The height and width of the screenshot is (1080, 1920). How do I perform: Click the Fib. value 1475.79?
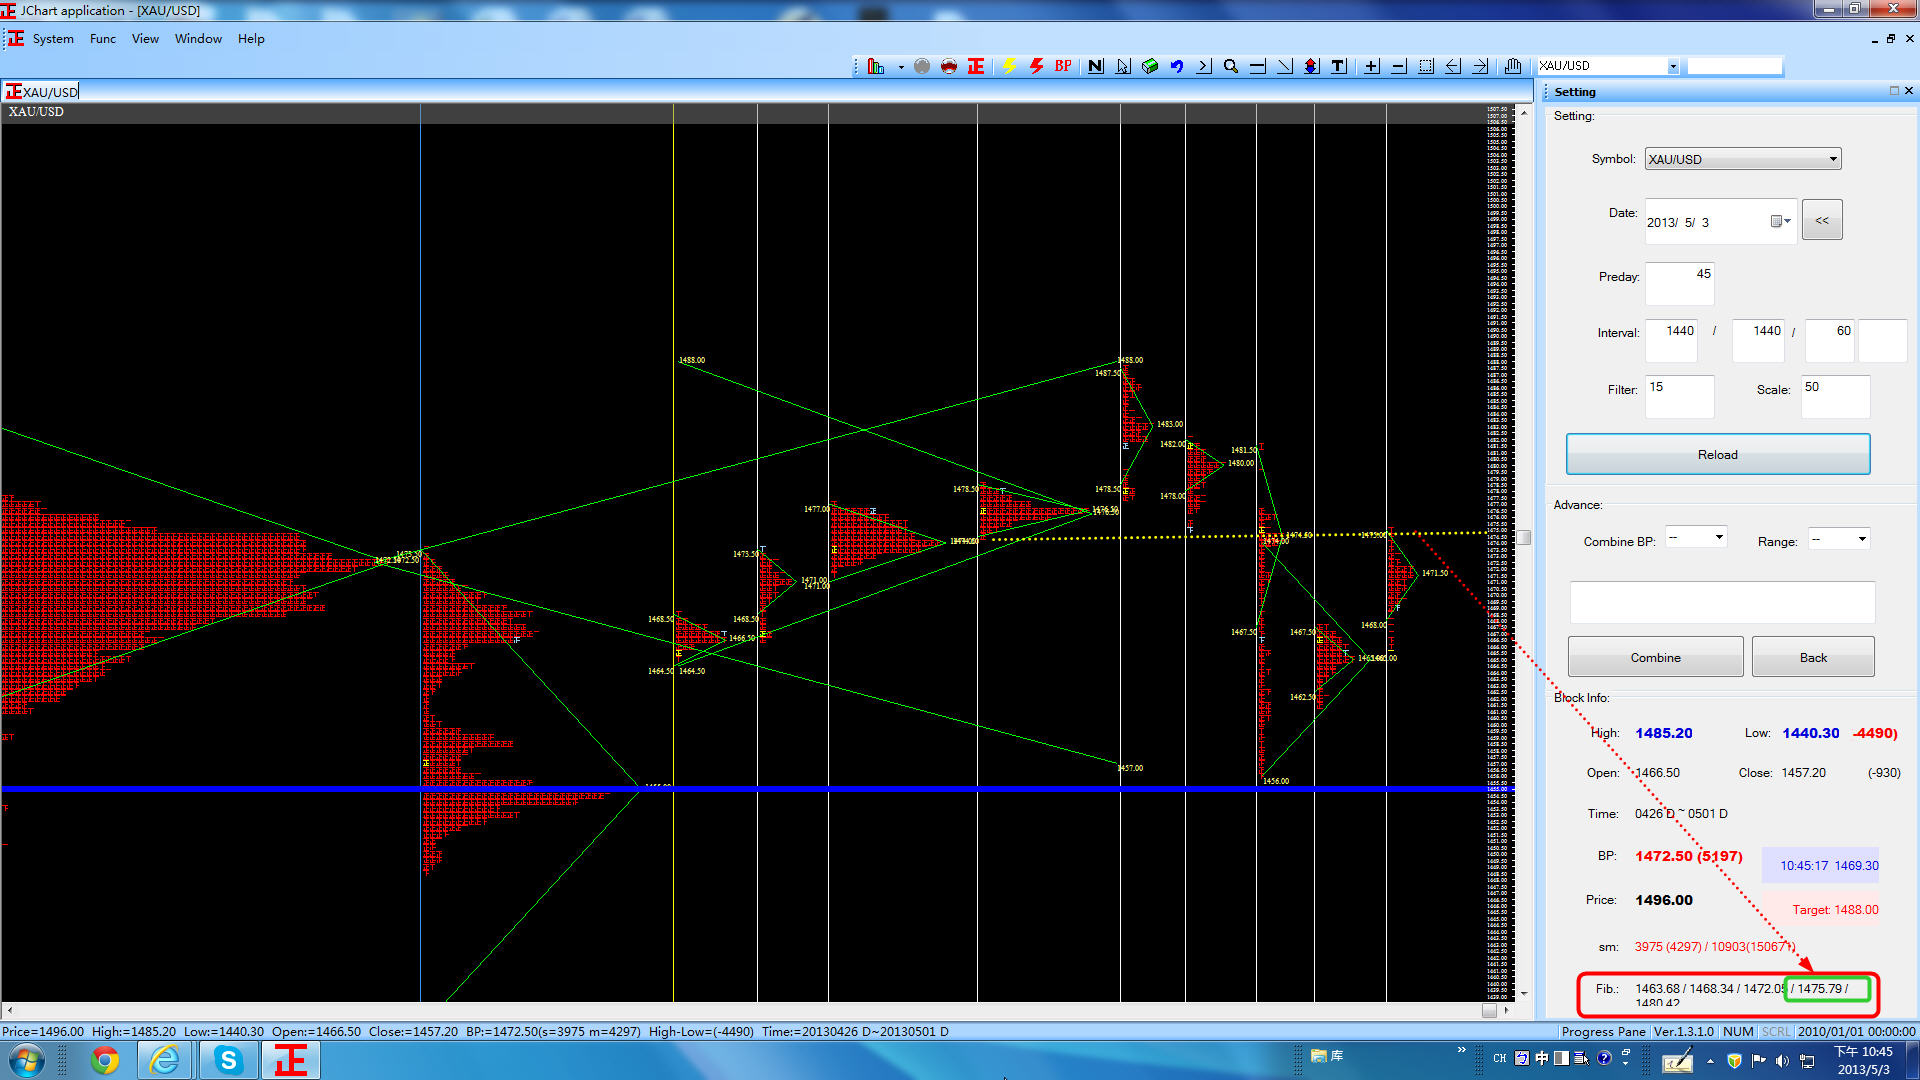tap(1820, 989)
